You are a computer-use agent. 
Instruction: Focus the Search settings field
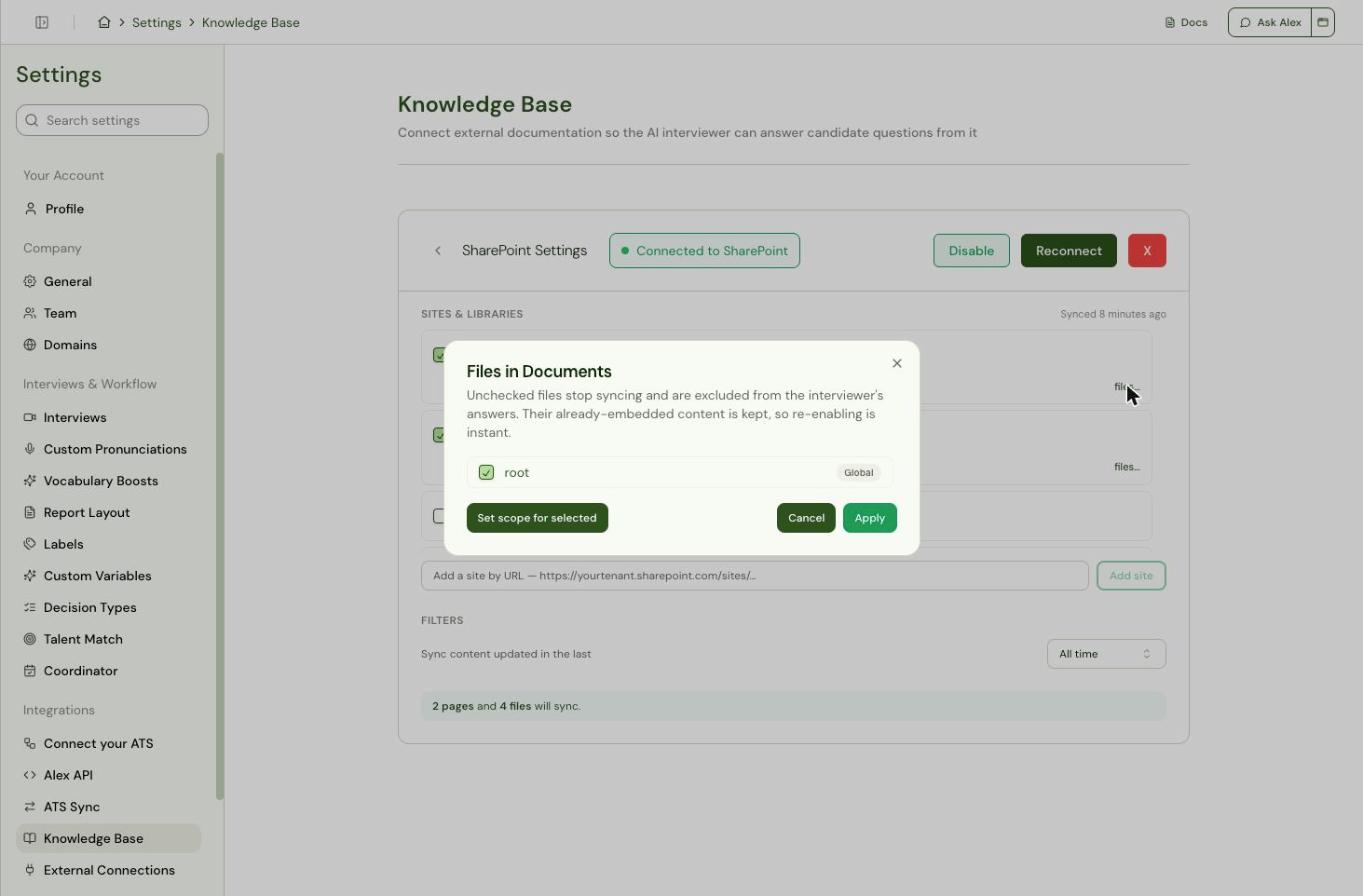point(112,120)
